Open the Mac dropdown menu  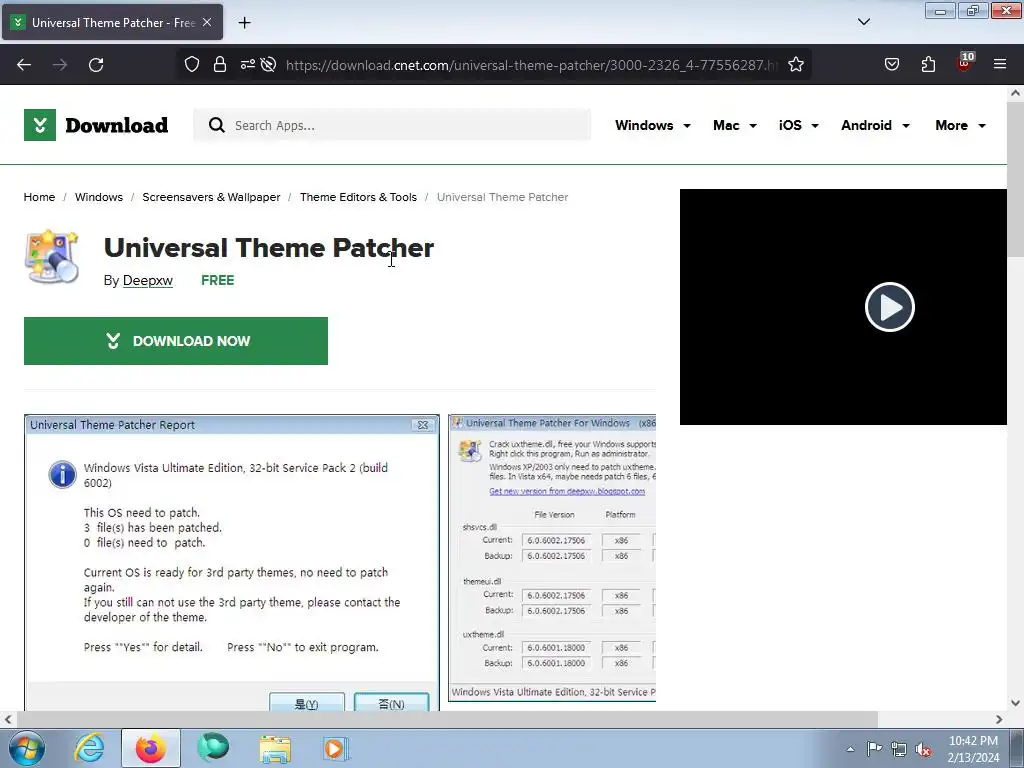(x=735, y=125)
